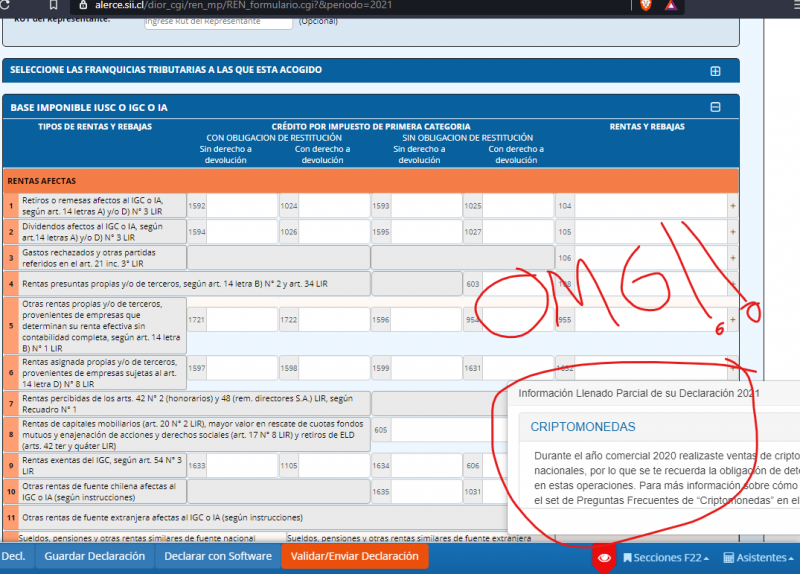The width and height of the screenshot is (800, 574).
Task: Click the Rut del Representante input field
Action: pos(220,20)
